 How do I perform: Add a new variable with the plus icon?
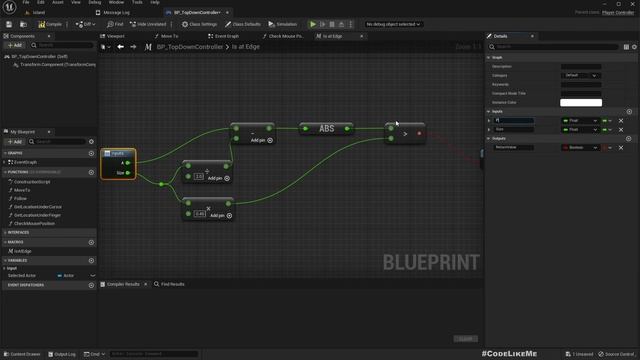91,260
